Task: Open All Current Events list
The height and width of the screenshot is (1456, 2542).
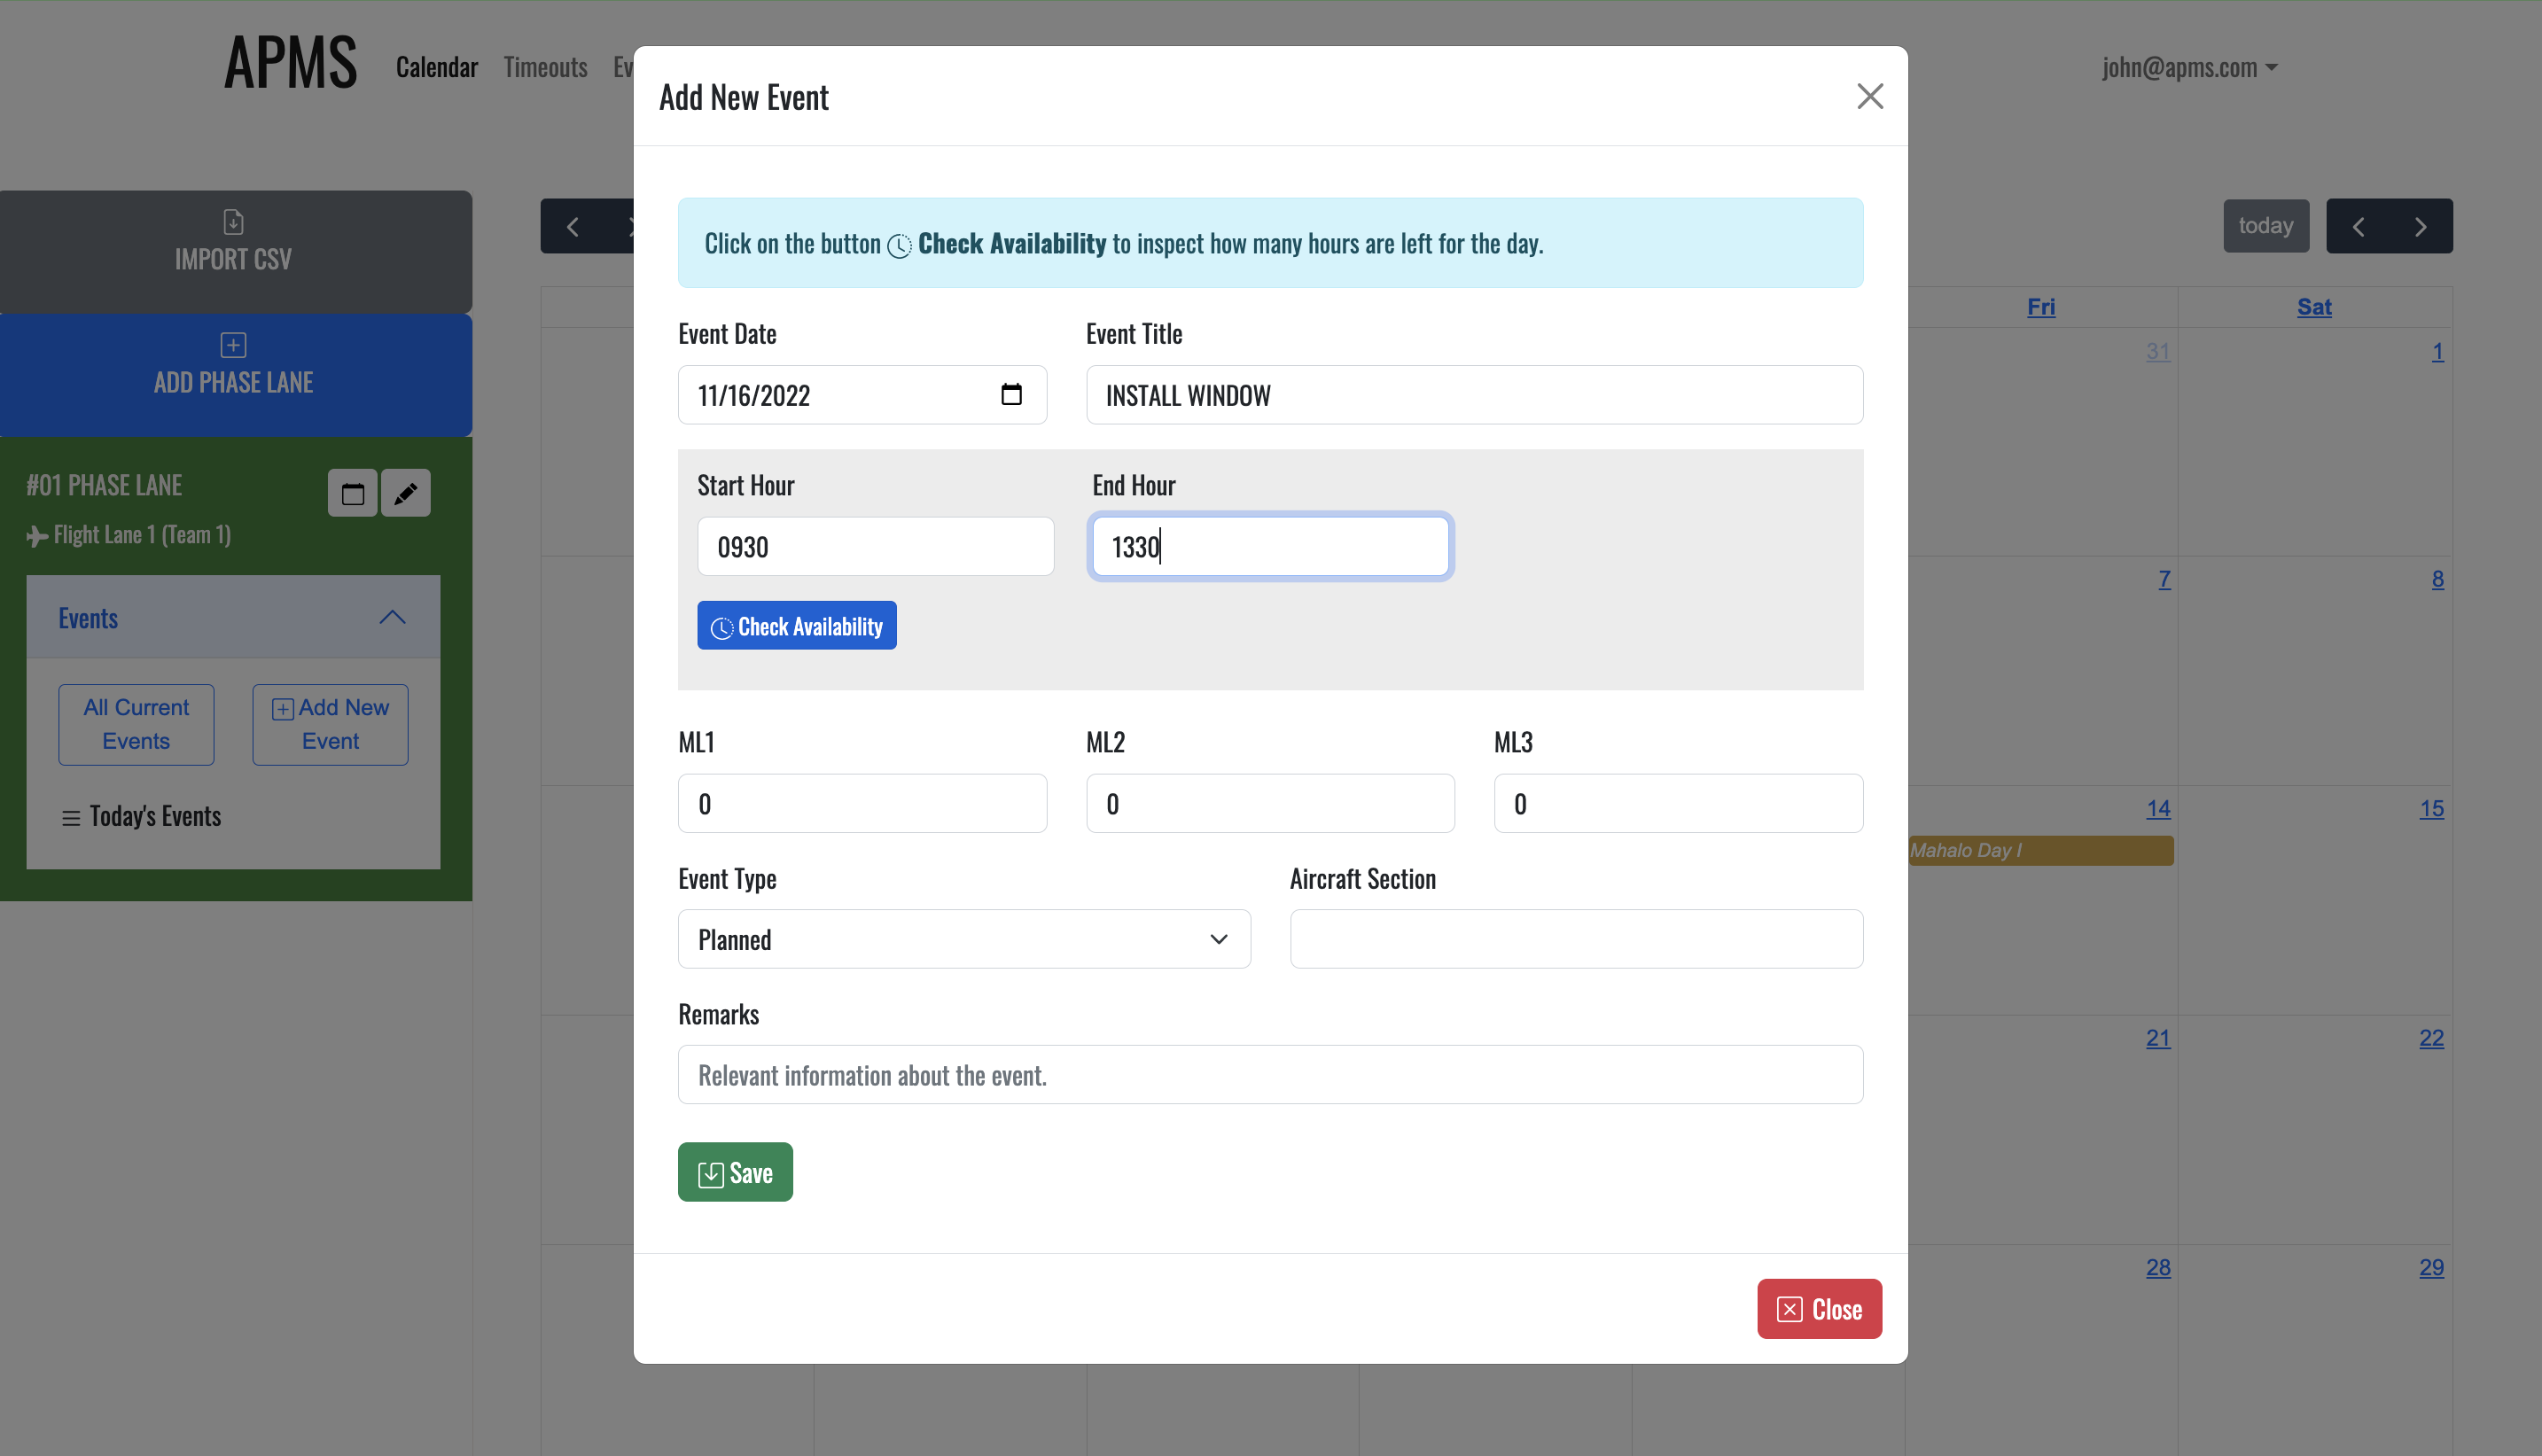Action: 136,724
